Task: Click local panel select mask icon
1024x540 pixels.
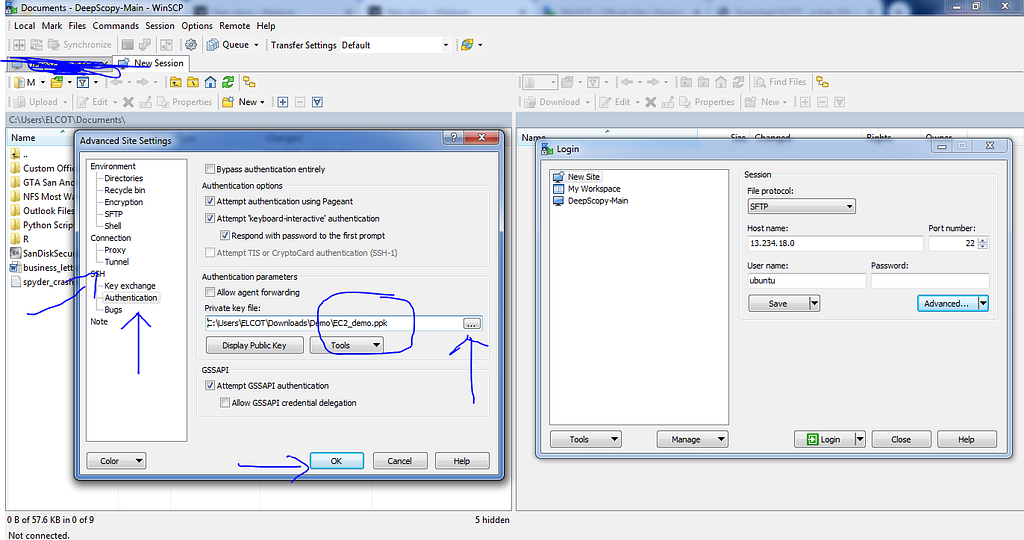Action: [x=317, y=102]
